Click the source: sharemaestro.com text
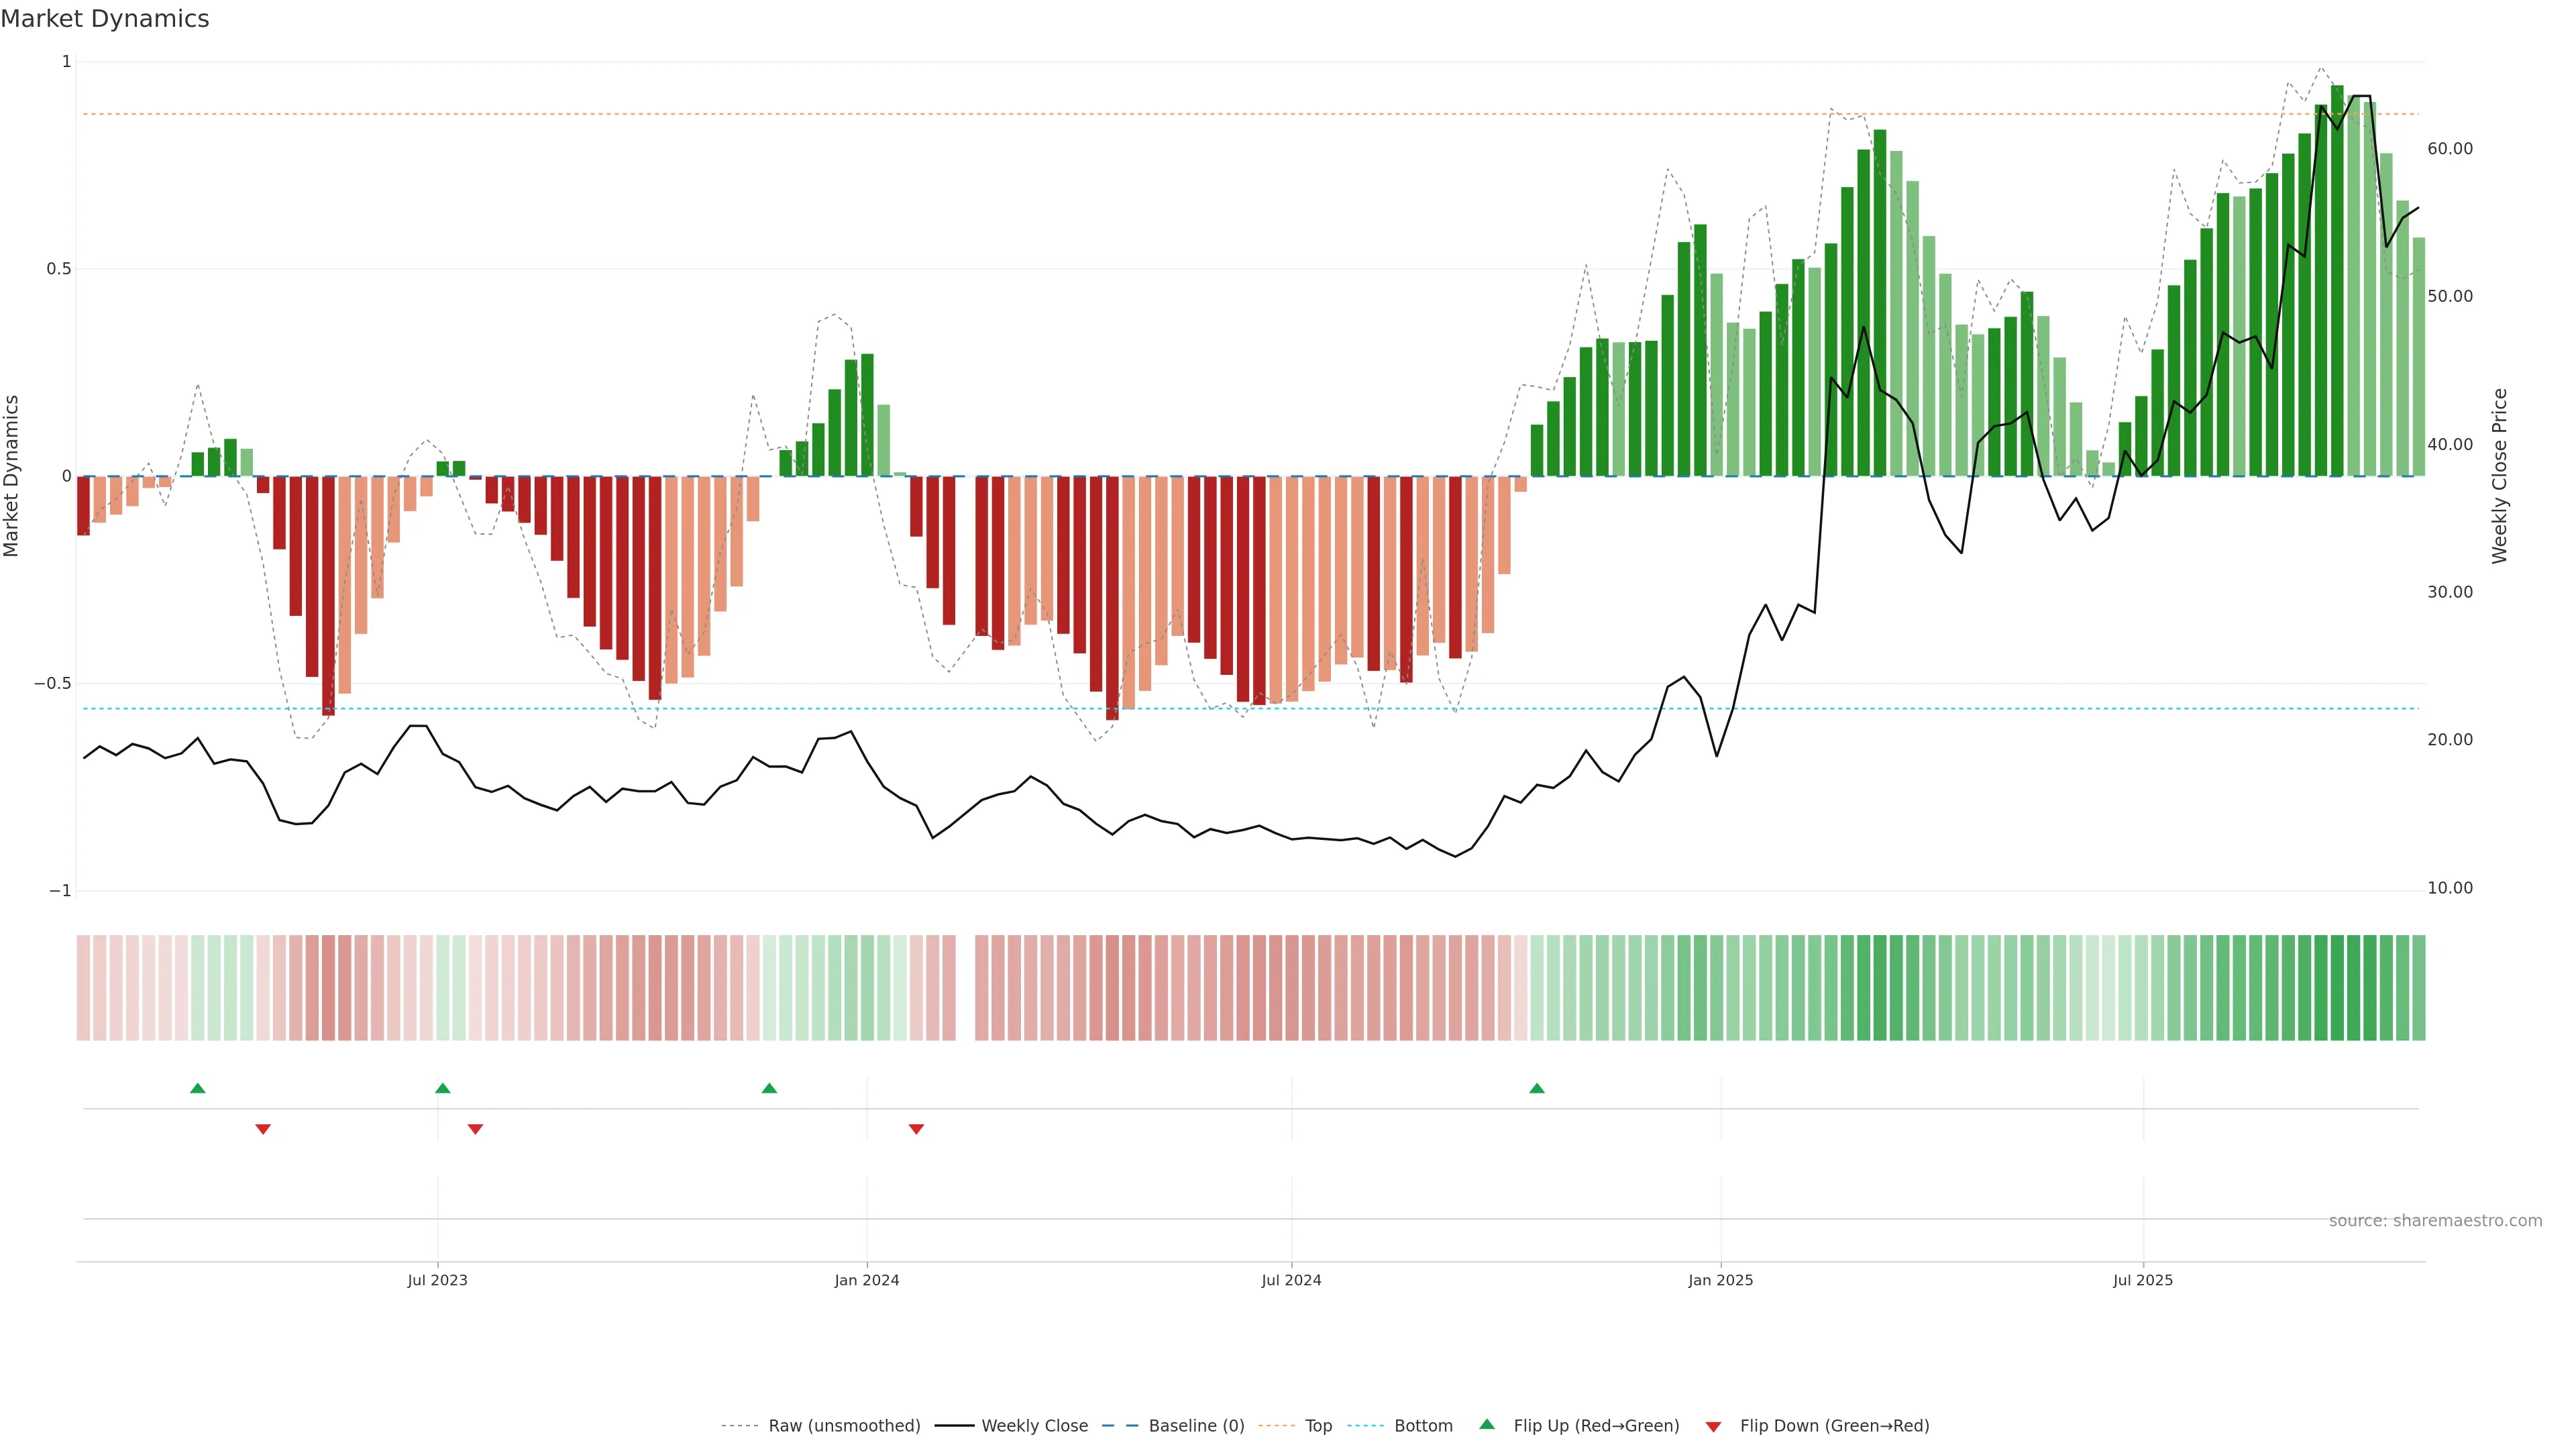This screenshot has height=1449, width=2576. point(2435,1221)
